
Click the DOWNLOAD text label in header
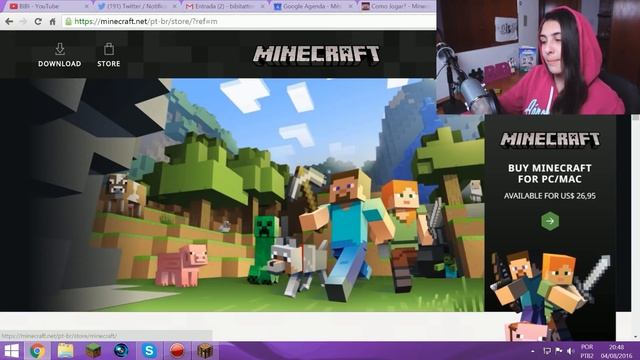coord(60,64)
